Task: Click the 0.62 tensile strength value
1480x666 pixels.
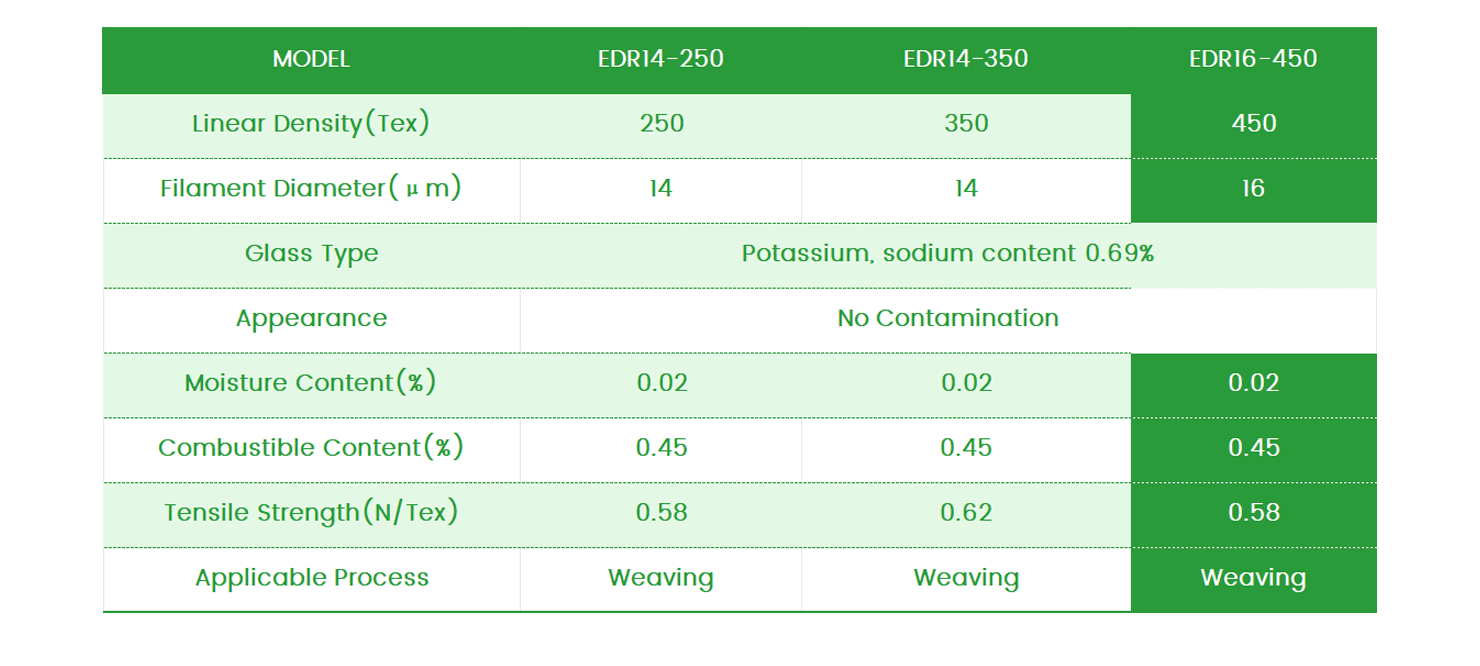Action: [x=966, y=512]
